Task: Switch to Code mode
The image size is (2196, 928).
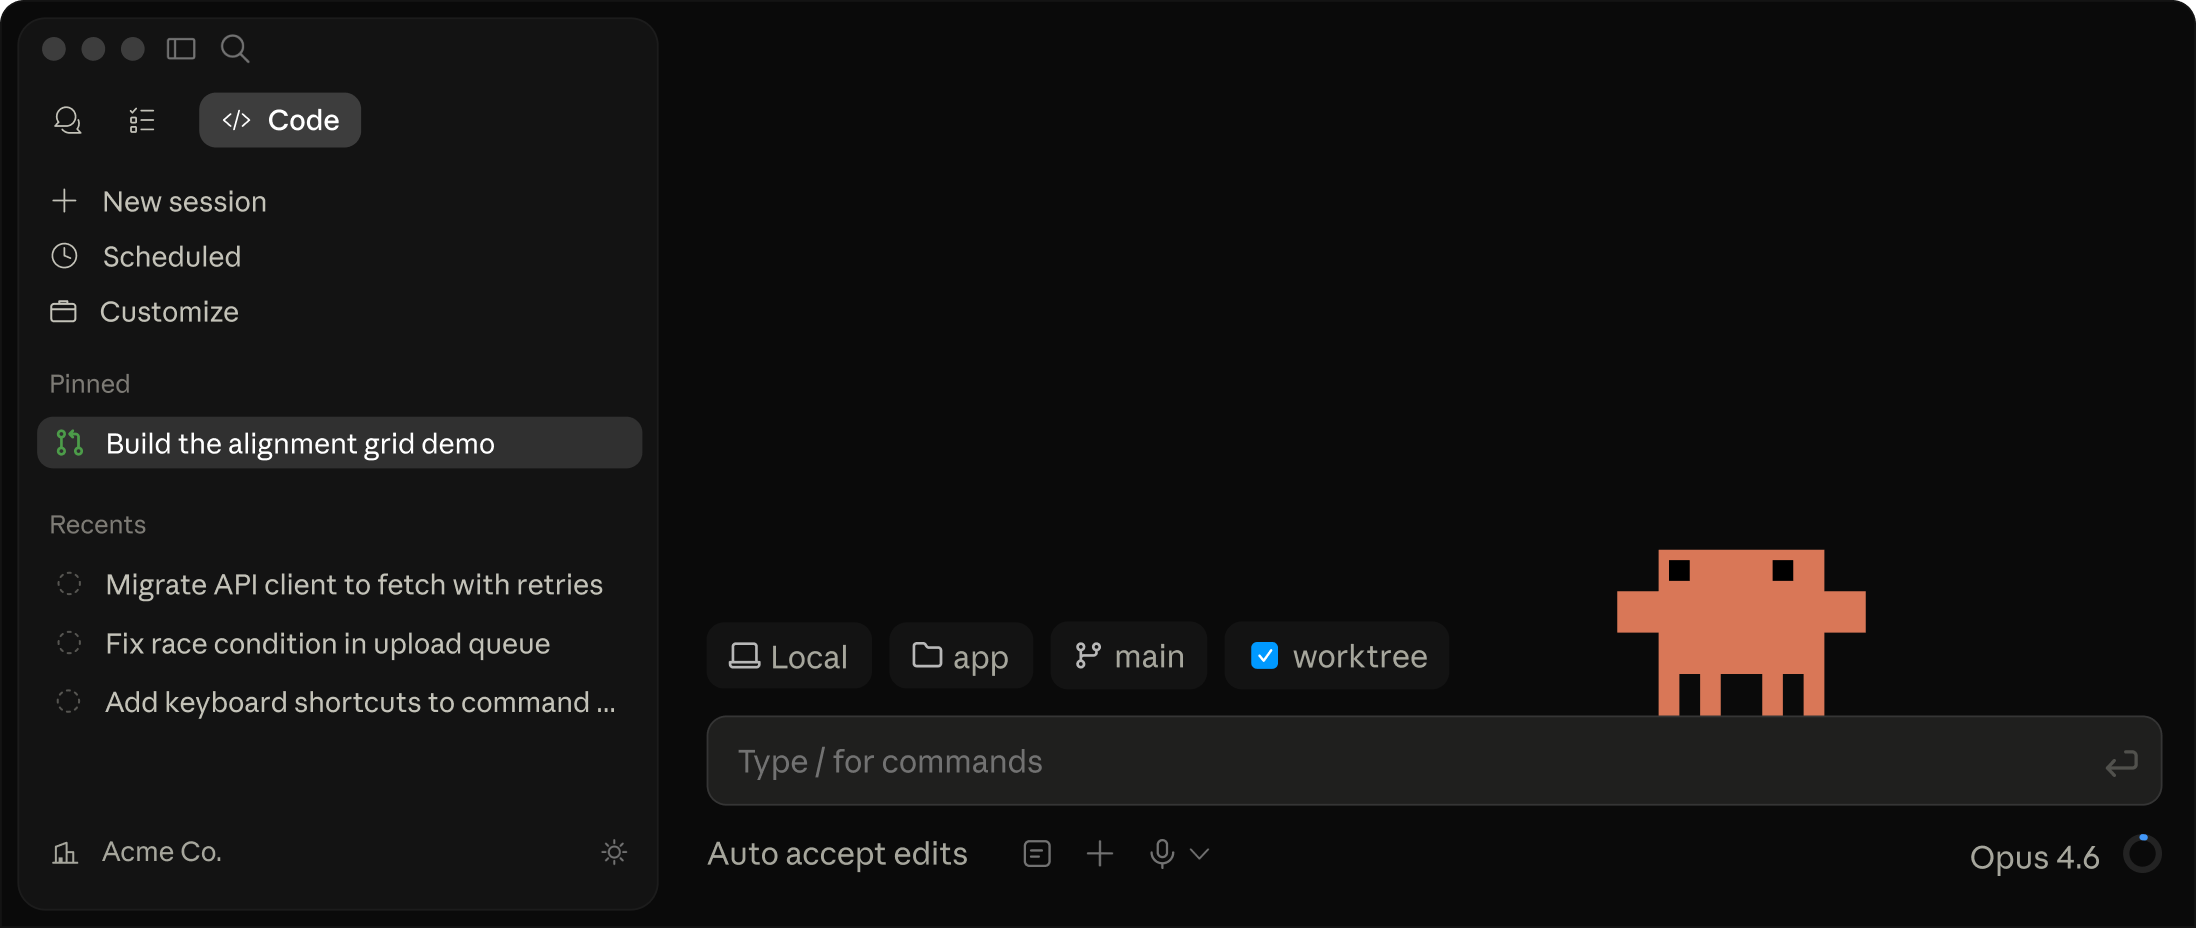Action: [279, 119]
